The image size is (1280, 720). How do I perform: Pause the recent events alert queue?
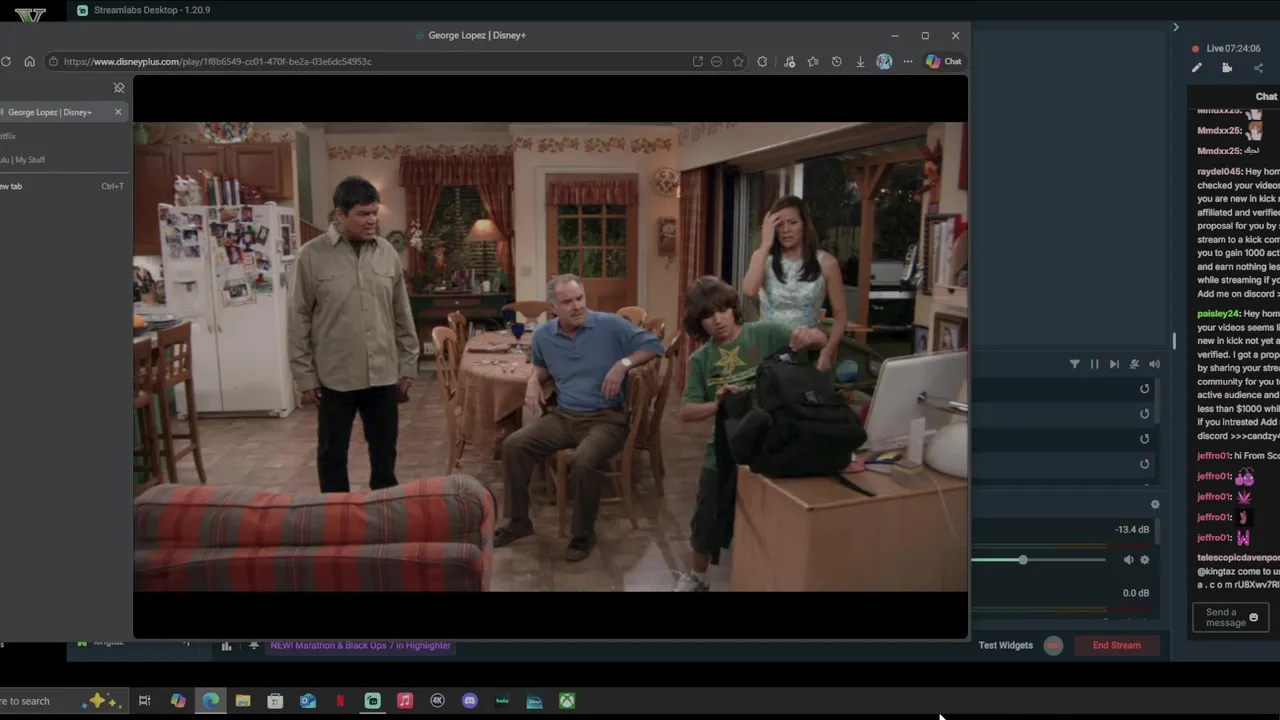tap(1095, 364)
